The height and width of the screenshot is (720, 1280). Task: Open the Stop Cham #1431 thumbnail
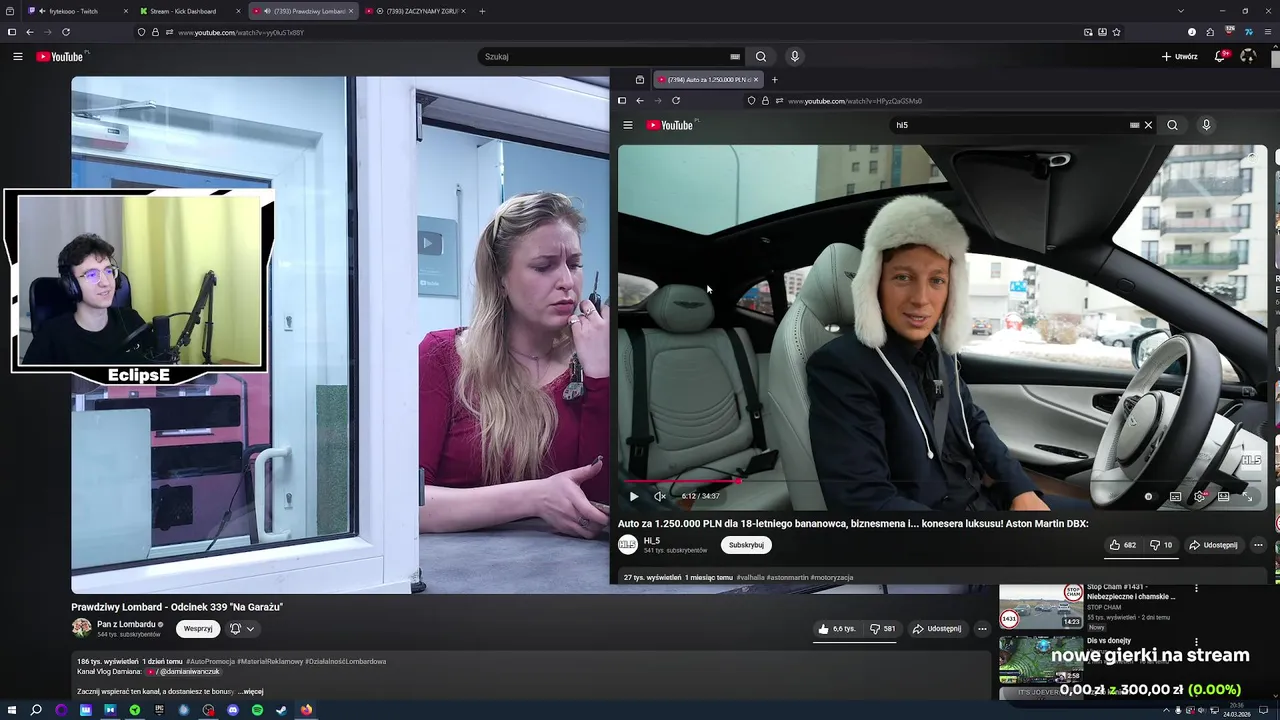1041,607
